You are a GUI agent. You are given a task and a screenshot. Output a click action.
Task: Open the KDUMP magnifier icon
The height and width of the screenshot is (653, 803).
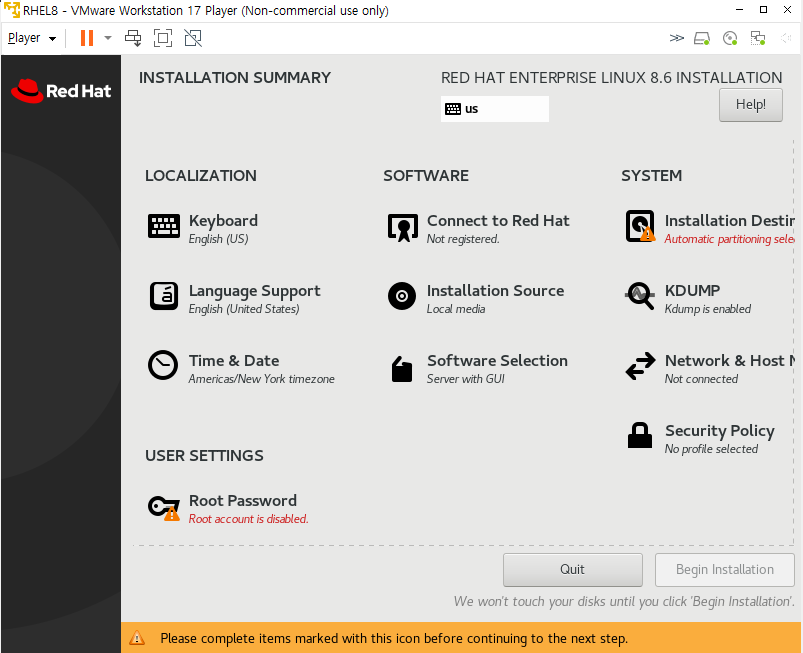(x=640, y=296)
